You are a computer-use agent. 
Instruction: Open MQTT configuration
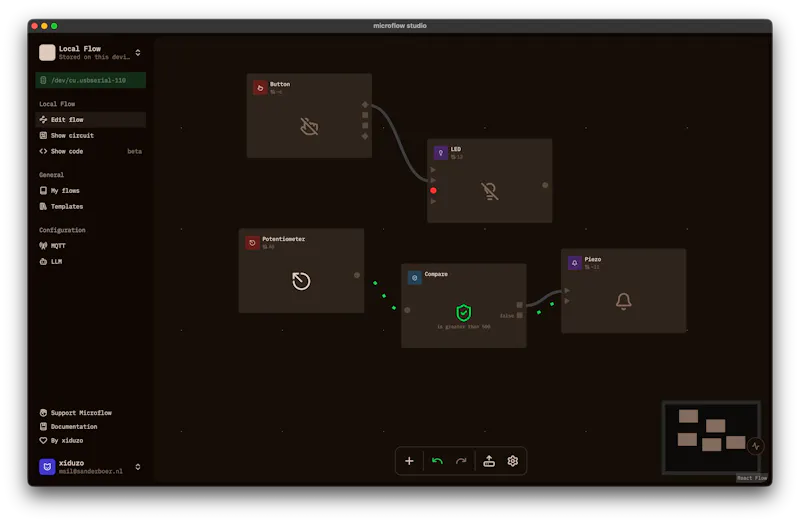coord(90,245)
